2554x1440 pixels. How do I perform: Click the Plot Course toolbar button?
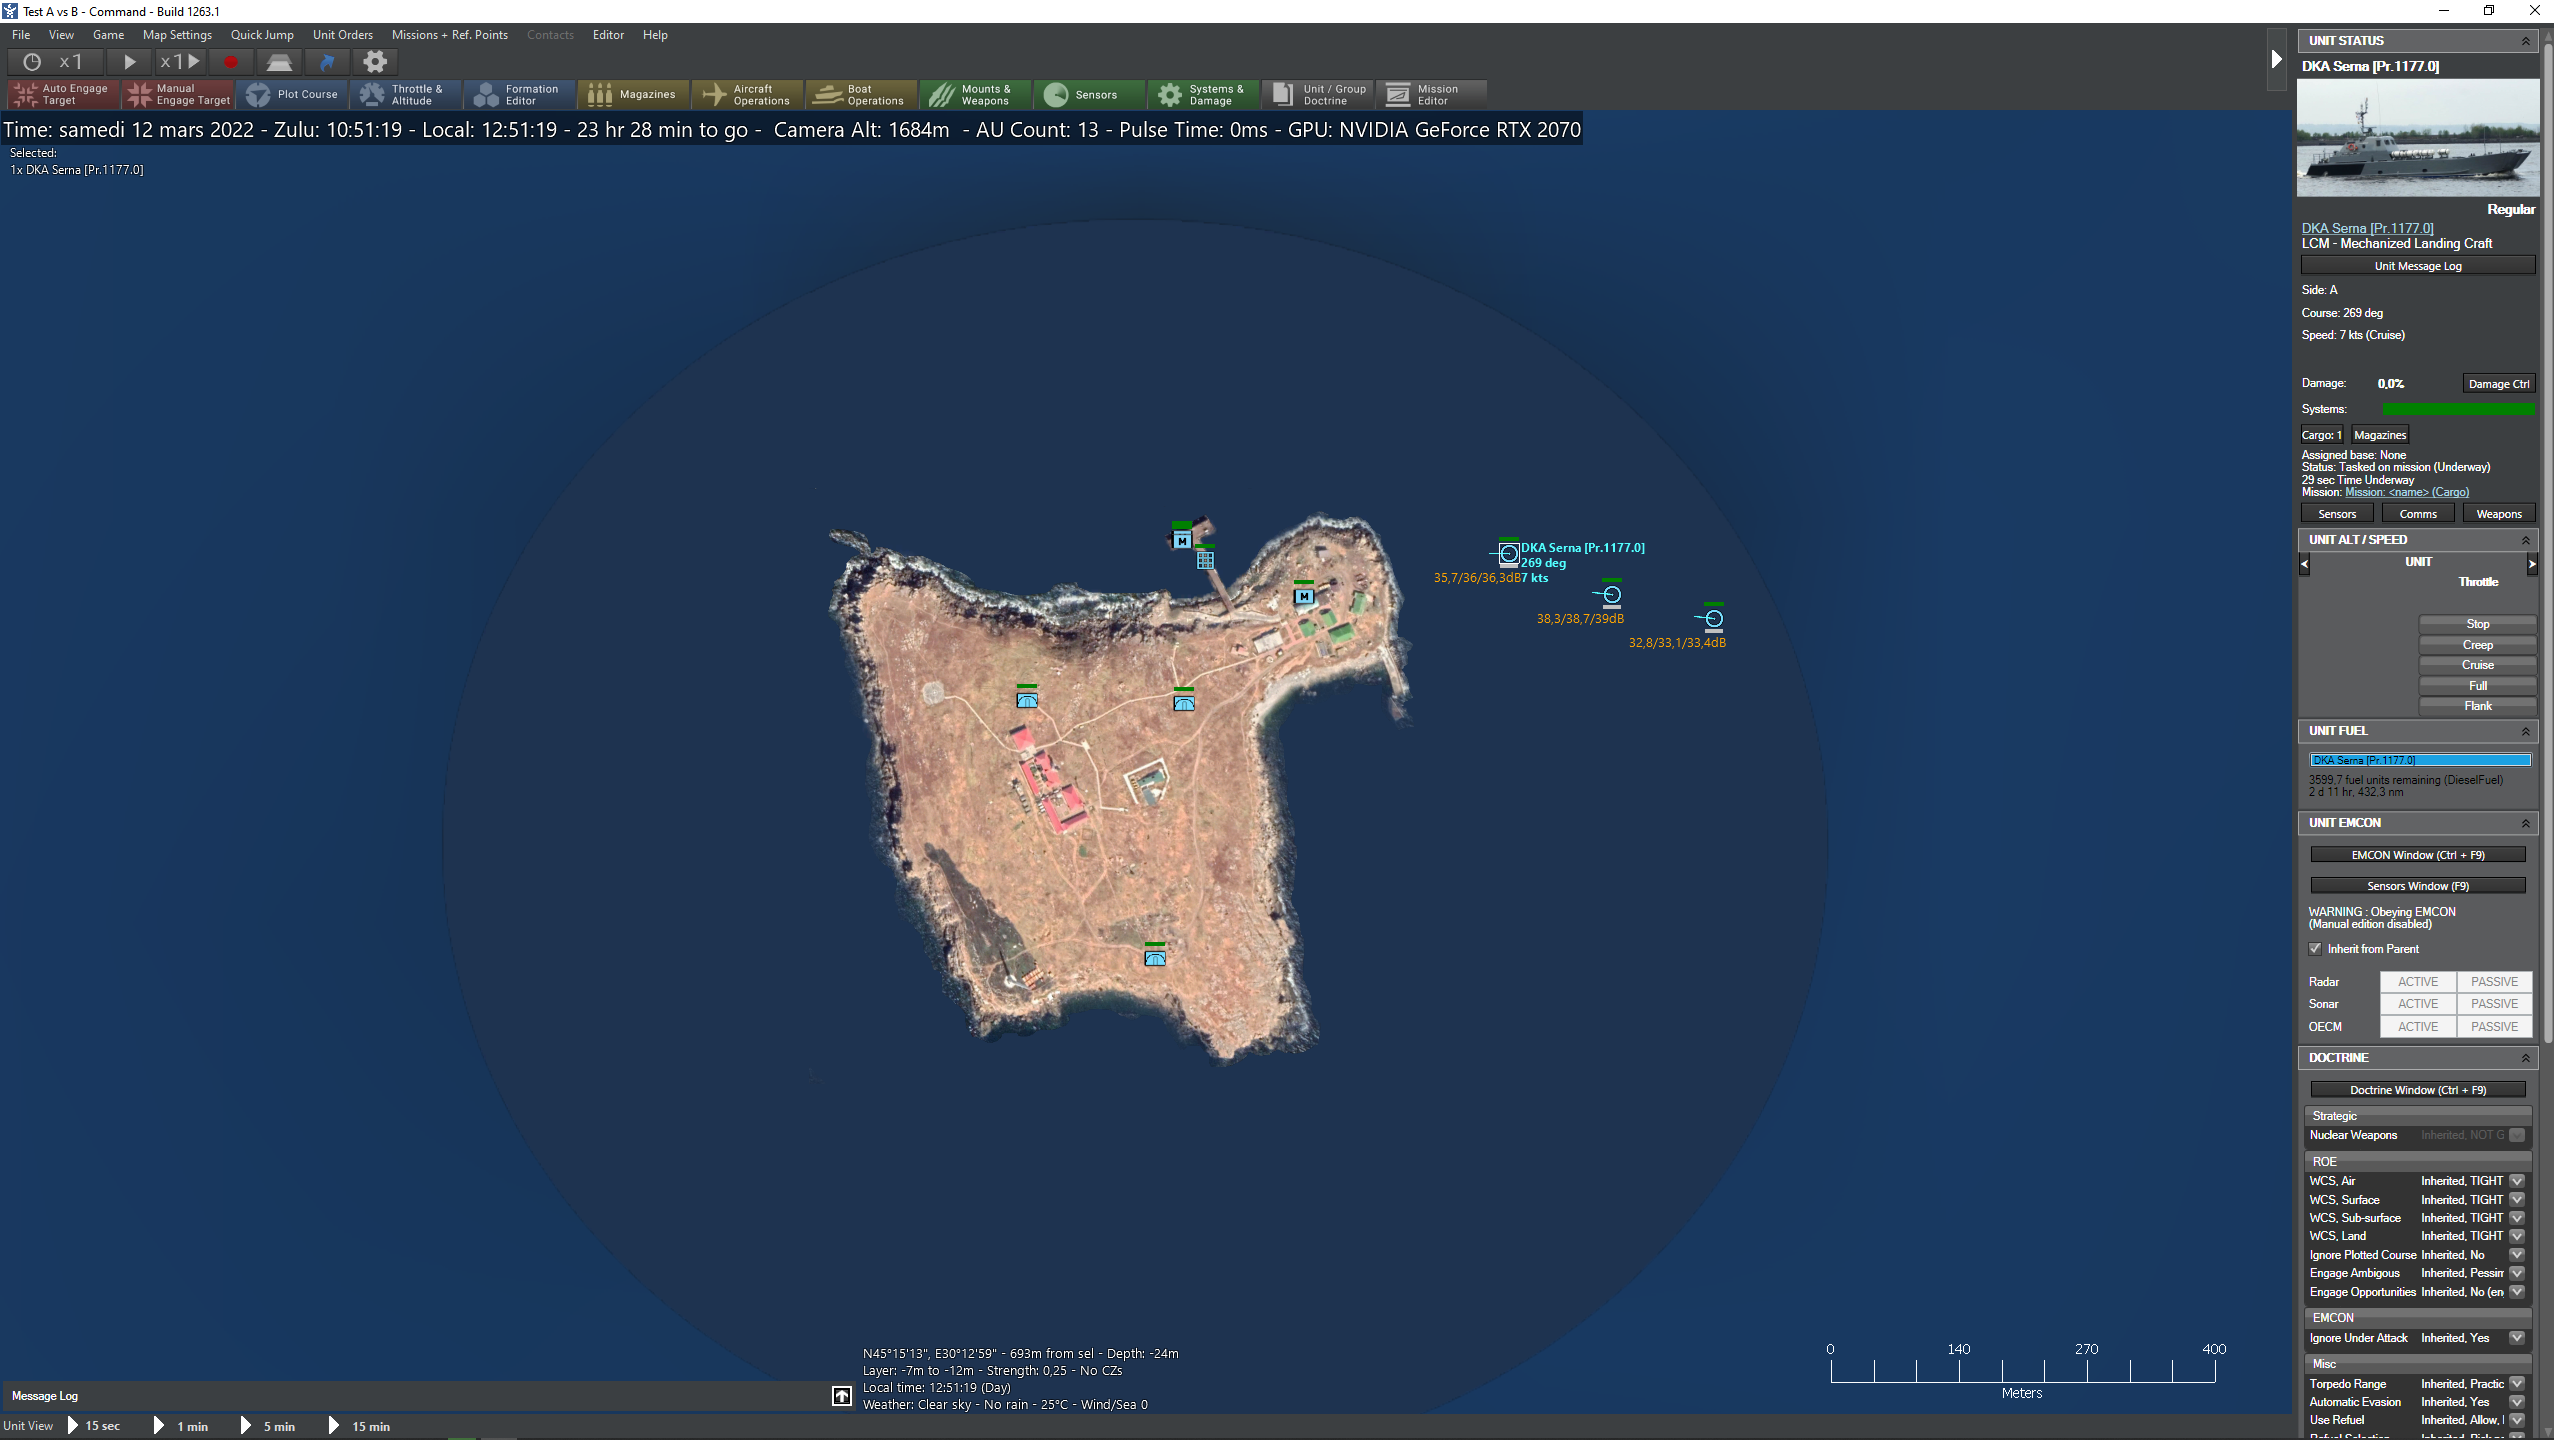click(293, 95)
